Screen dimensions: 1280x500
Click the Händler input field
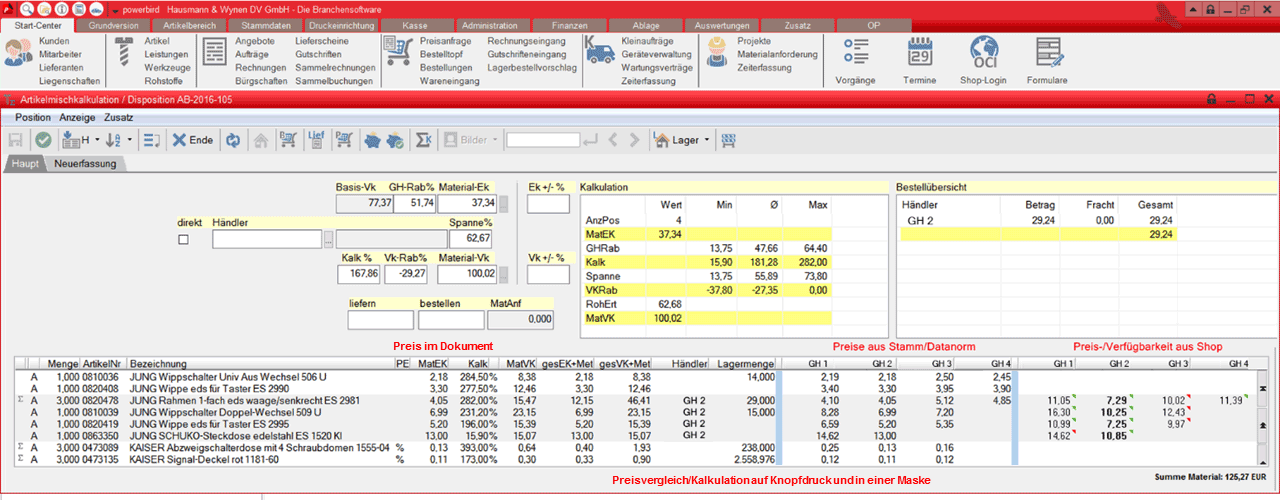click(267, 239)
